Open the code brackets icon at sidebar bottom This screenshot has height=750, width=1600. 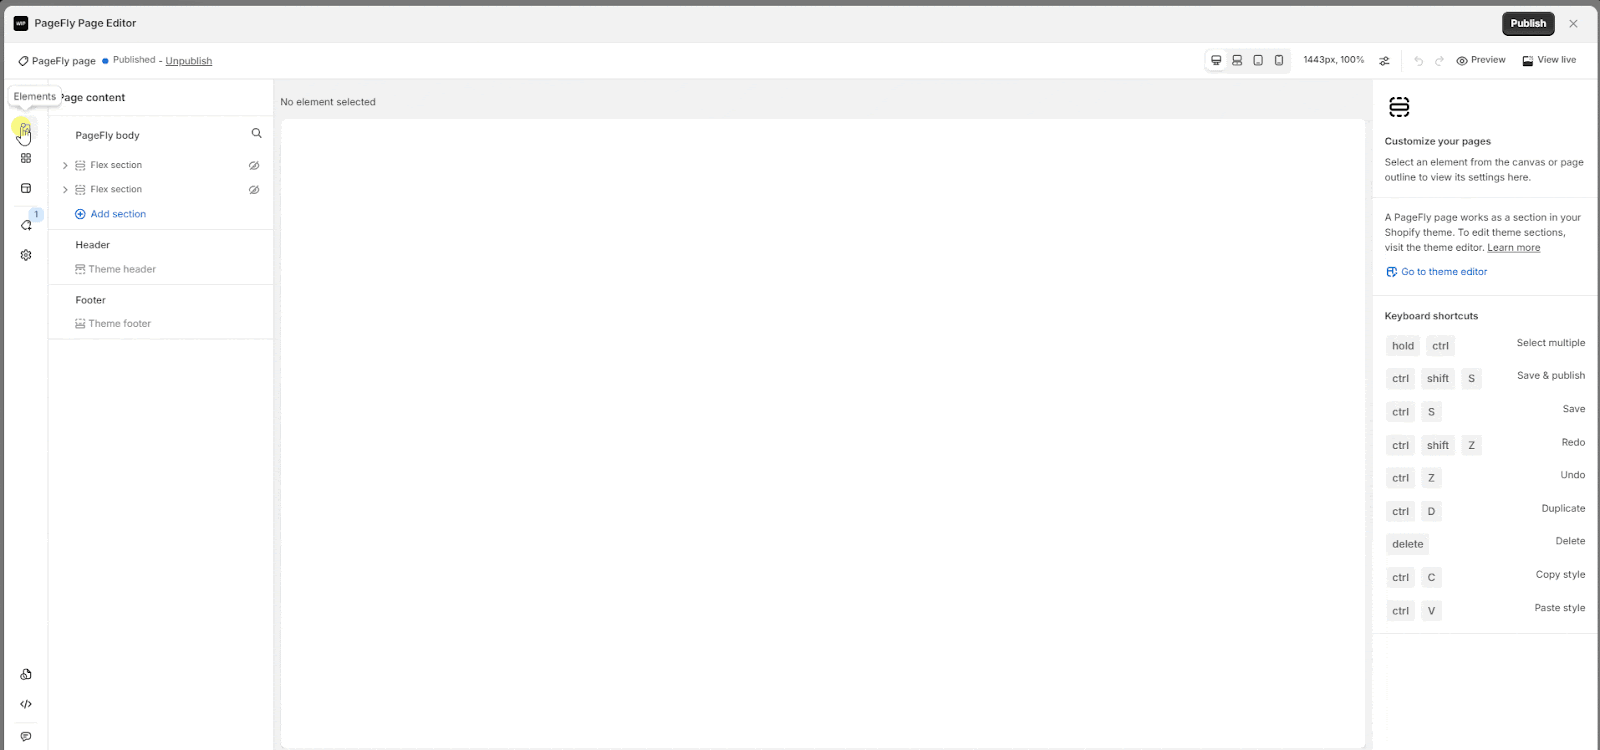tap(26, 704)
